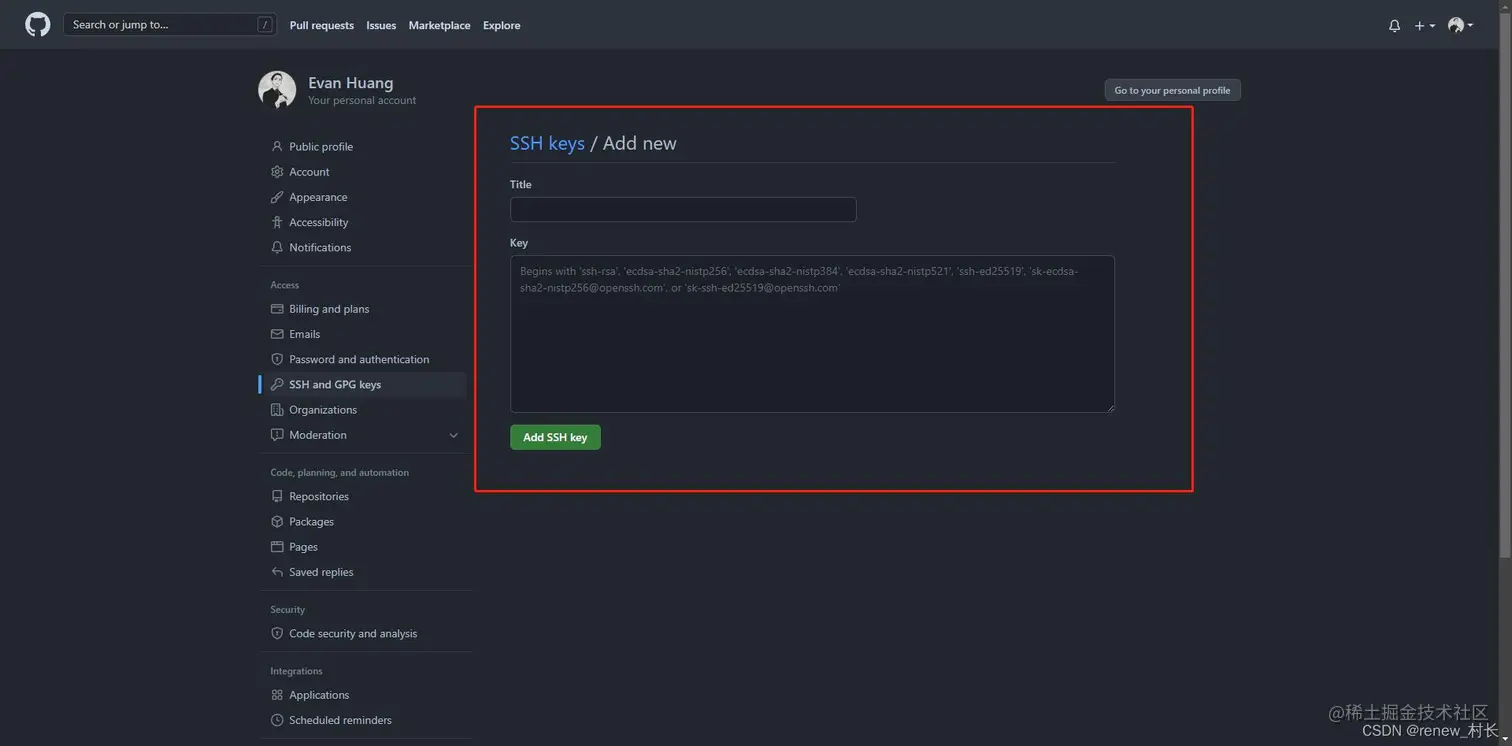1512x746 pixels.
Task: Click the Password and authentication shield icon
Action: [x=277, y=359]
